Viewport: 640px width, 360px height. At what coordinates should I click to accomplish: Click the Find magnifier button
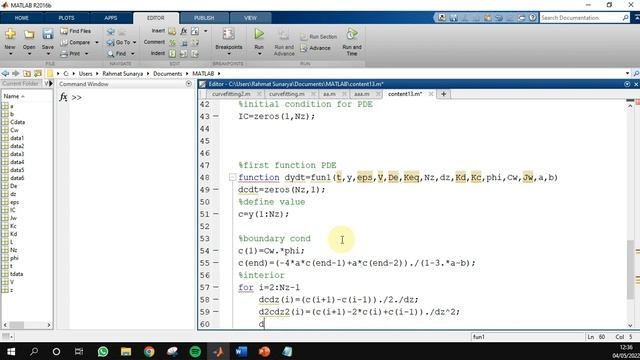pos(117,53)
